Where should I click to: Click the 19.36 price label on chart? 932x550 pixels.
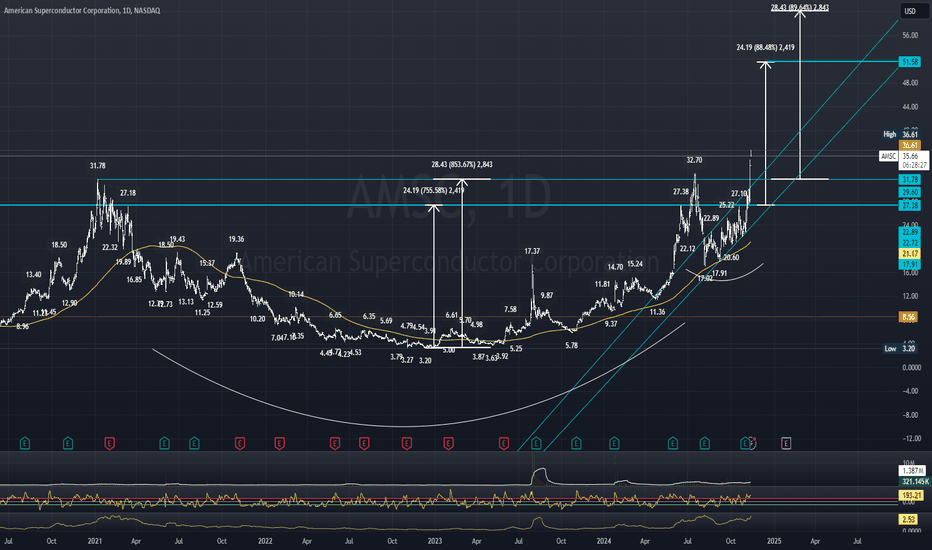pyautogui.click(x=236, y=239)
